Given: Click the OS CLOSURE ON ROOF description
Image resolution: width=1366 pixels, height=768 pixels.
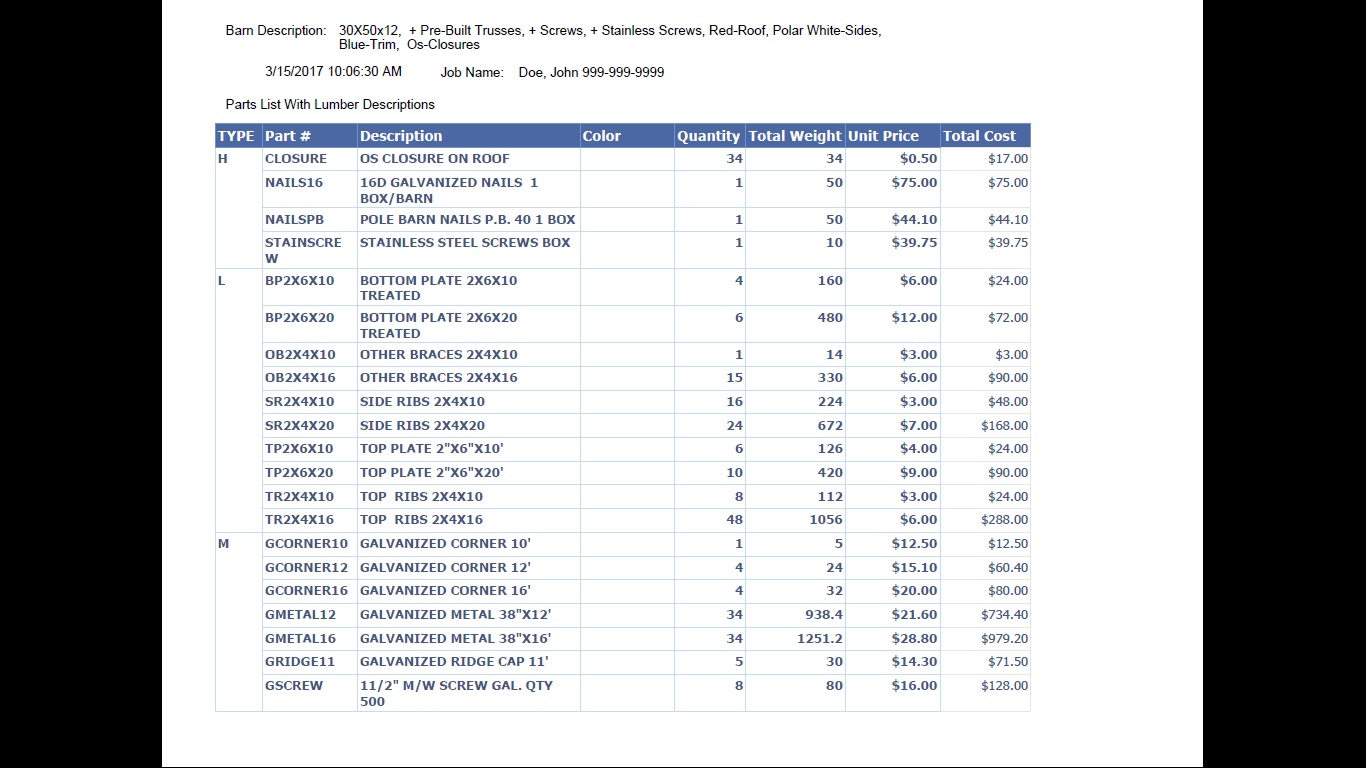Looking at the screenshot, I should coord(435,159).
